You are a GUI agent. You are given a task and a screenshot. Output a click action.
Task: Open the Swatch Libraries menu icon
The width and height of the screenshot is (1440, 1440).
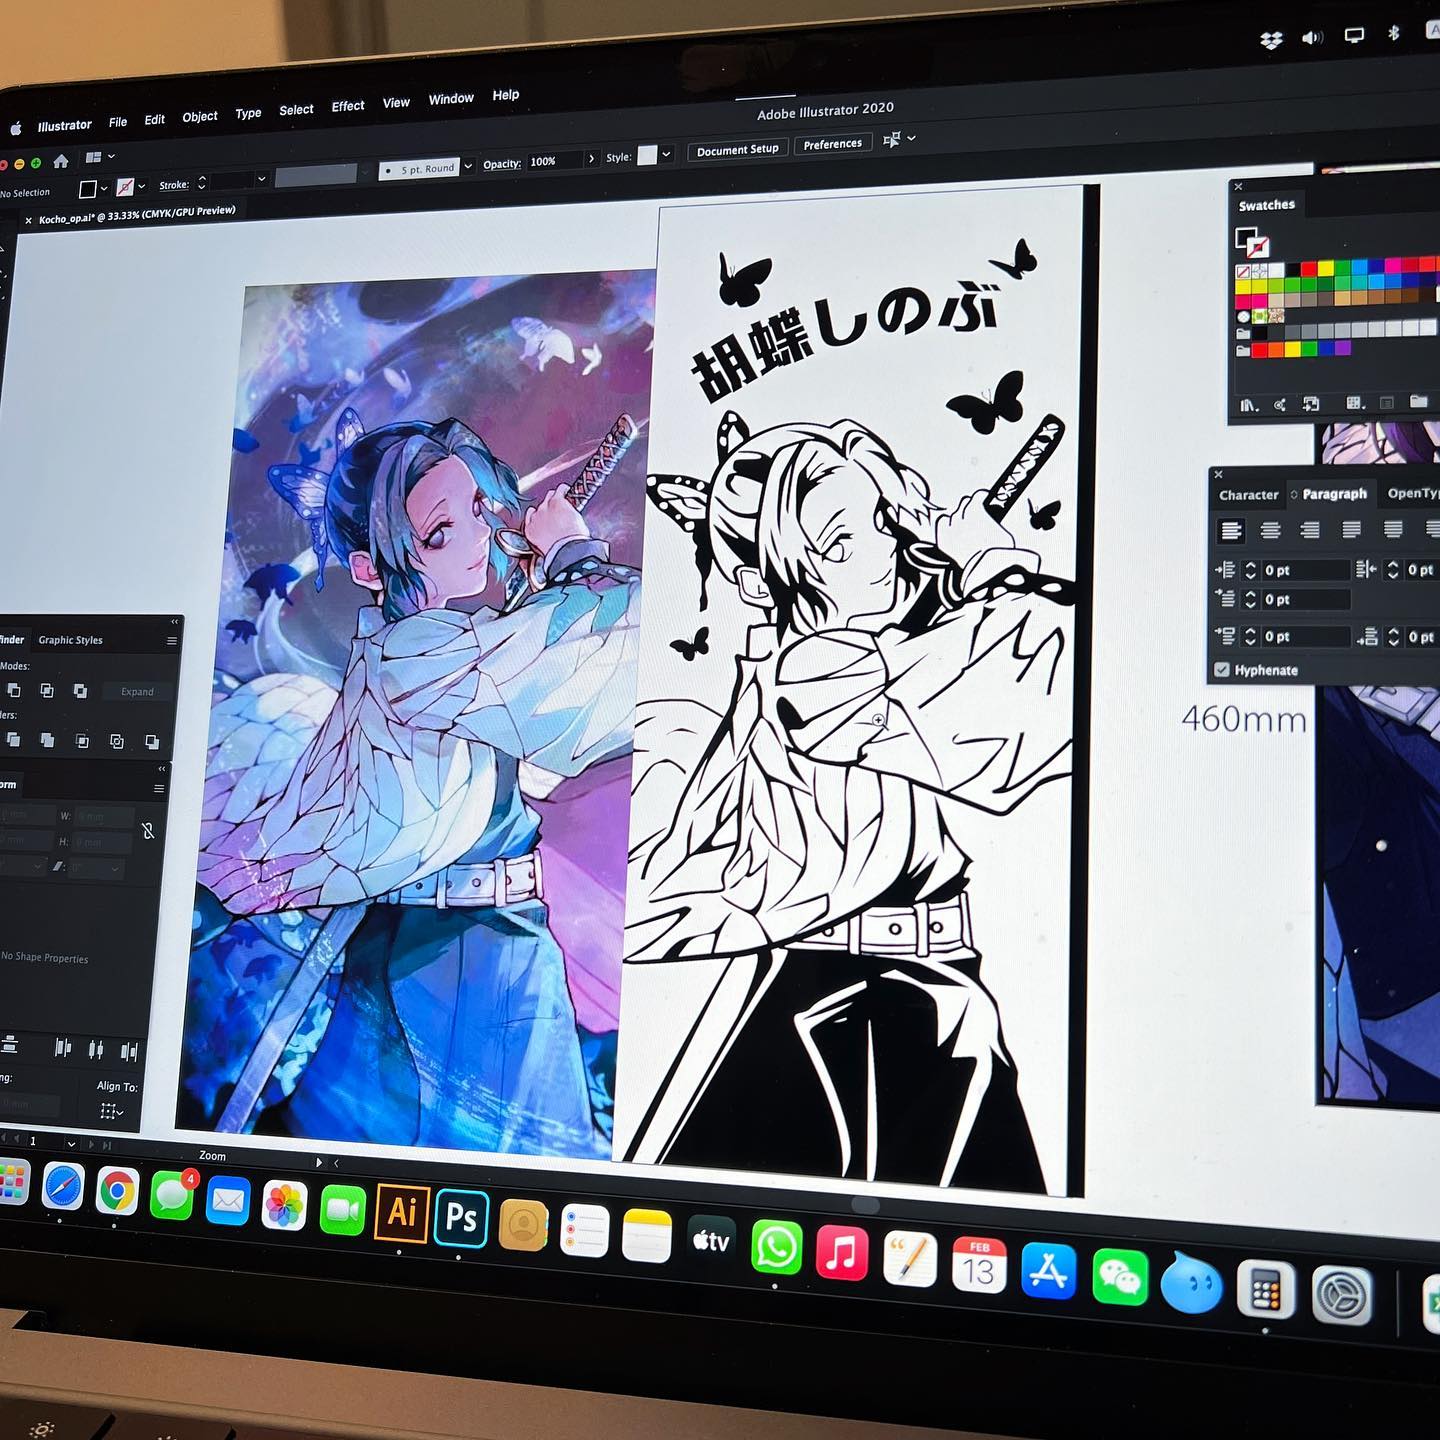point(1249,405)
